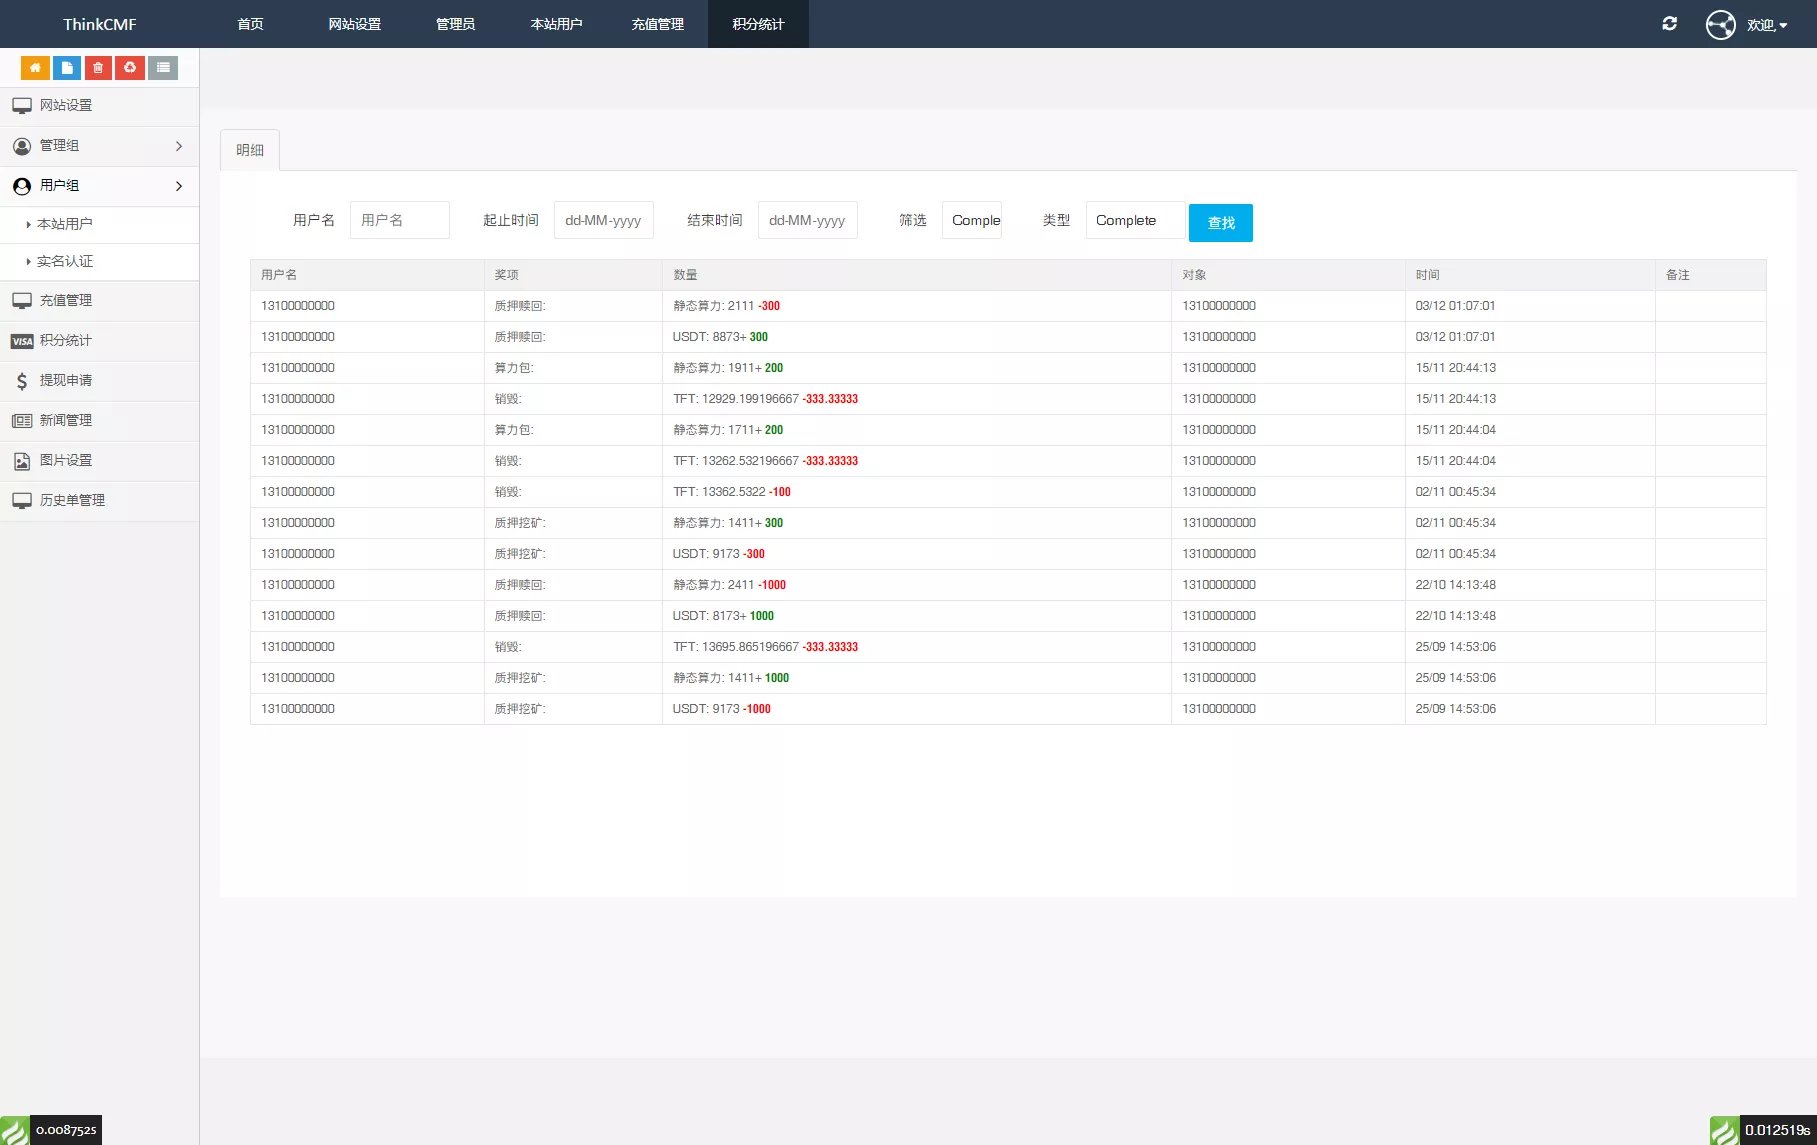
Task: Click the refresh icon in top bar
Action: (1669, 24)
